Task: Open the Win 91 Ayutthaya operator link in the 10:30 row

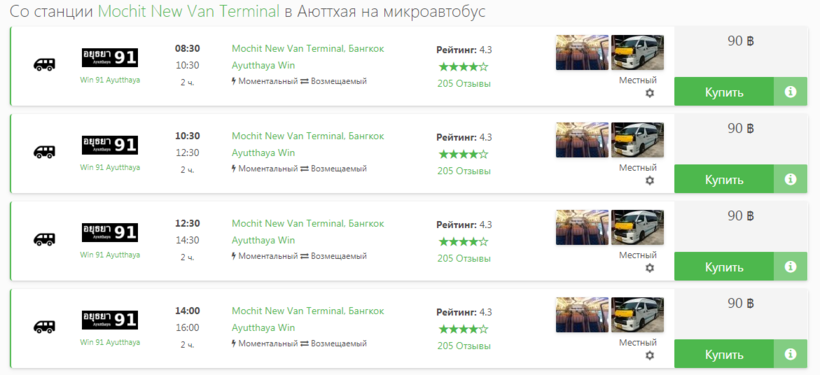Action: (110, 167)
